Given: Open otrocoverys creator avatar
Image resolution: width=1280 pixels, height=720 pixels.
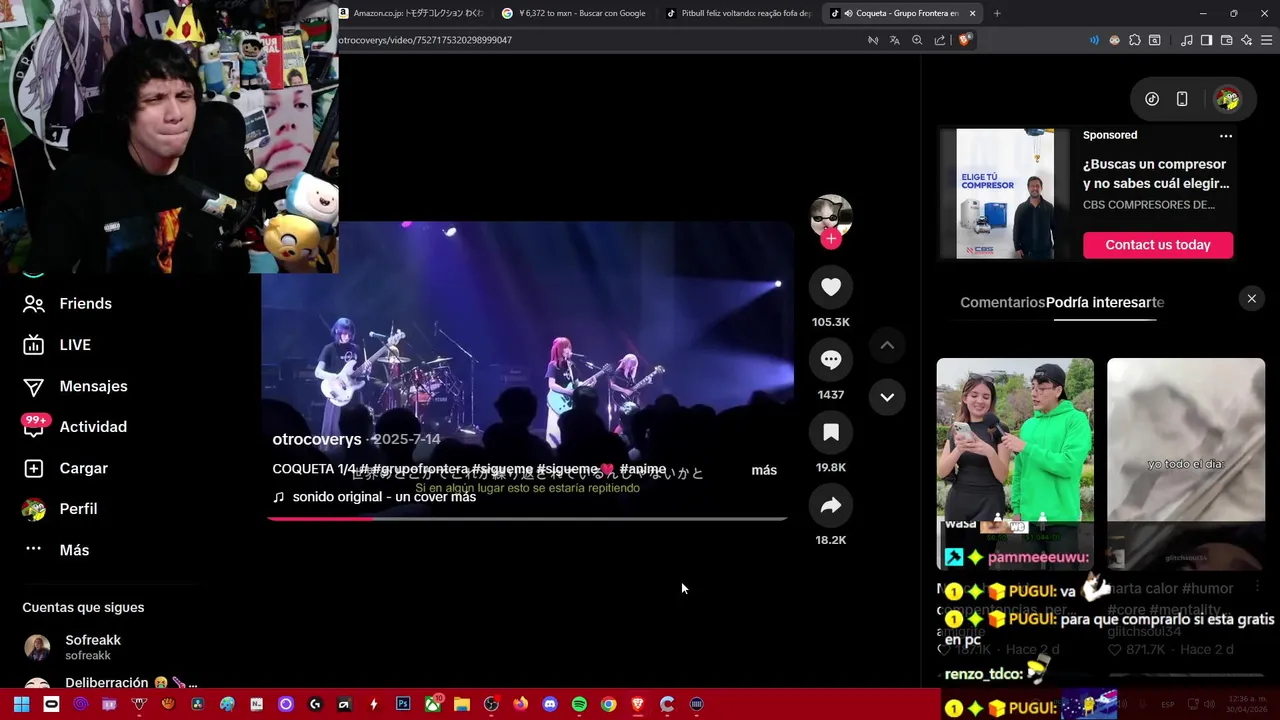Looking at the screenshot, I should tap(831, 215).
